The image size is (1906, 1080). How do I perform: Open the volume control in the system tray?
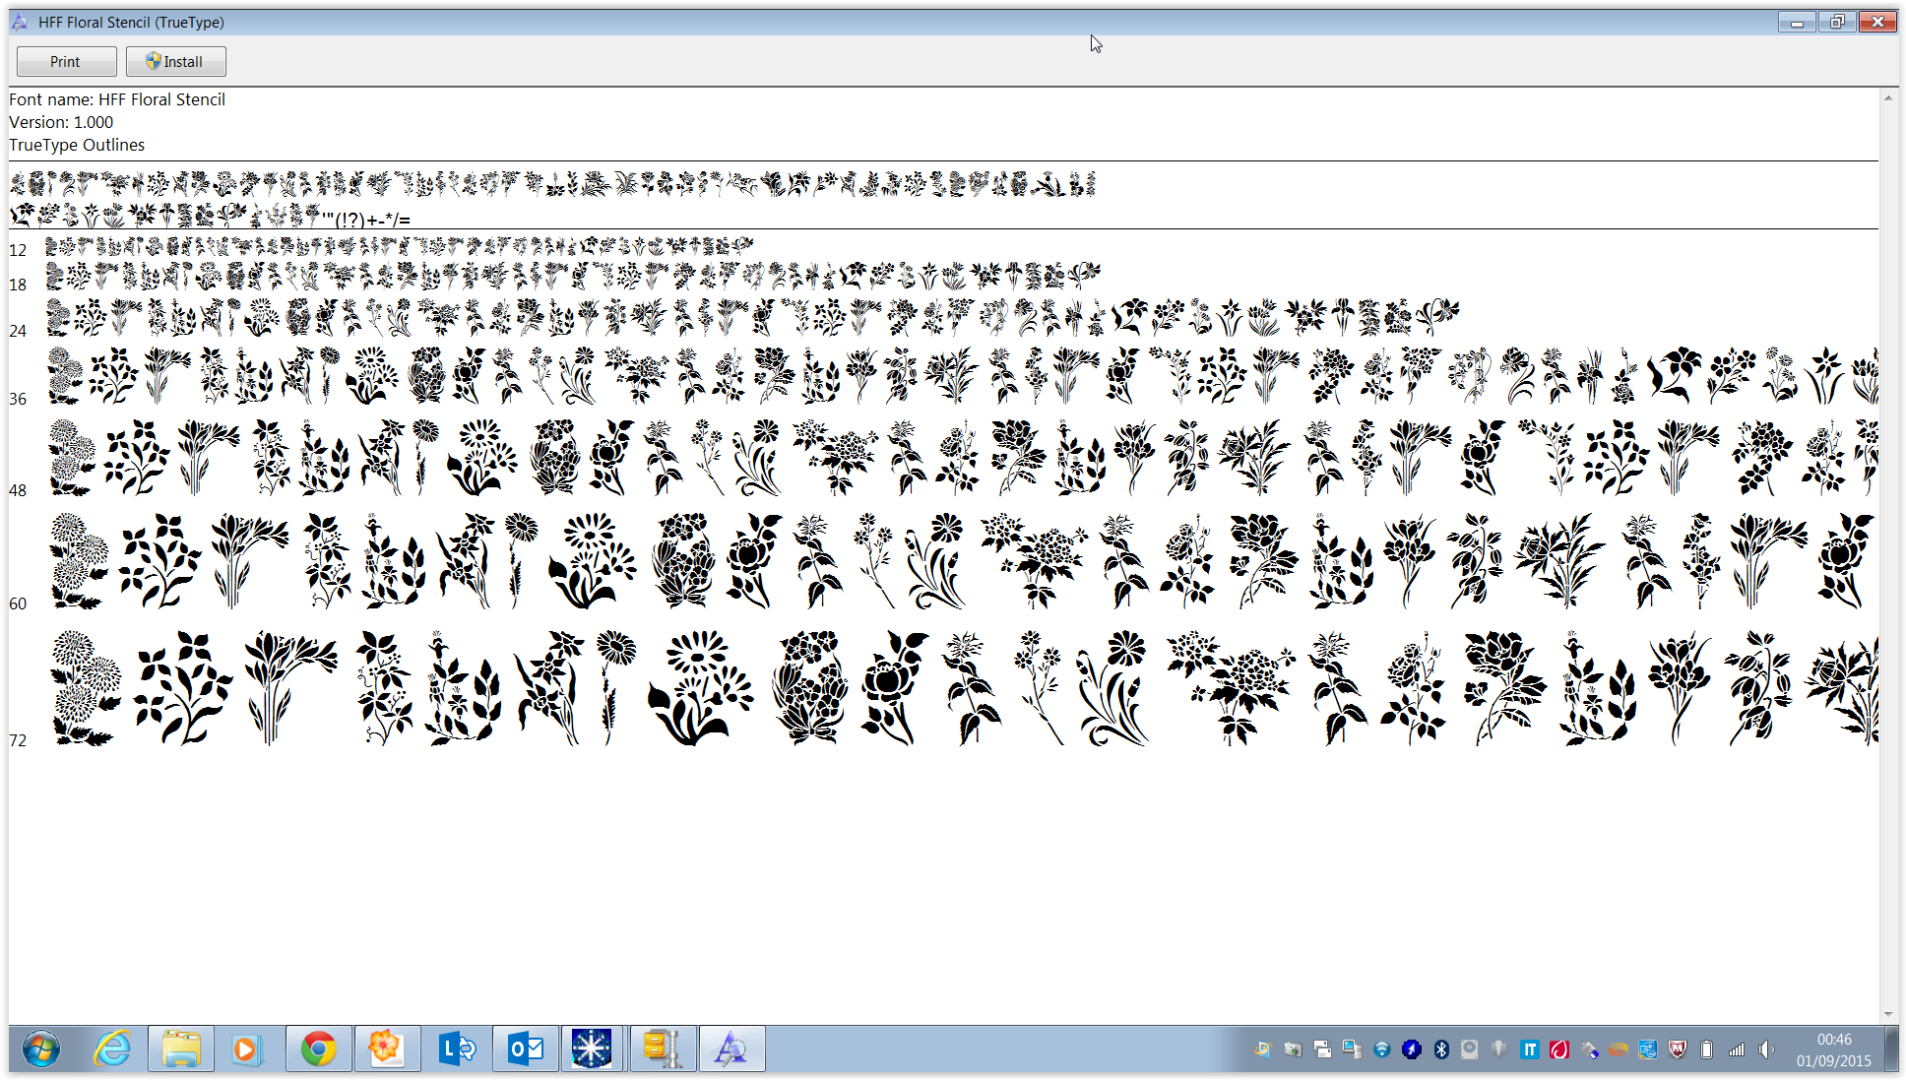(1766, 1050)
